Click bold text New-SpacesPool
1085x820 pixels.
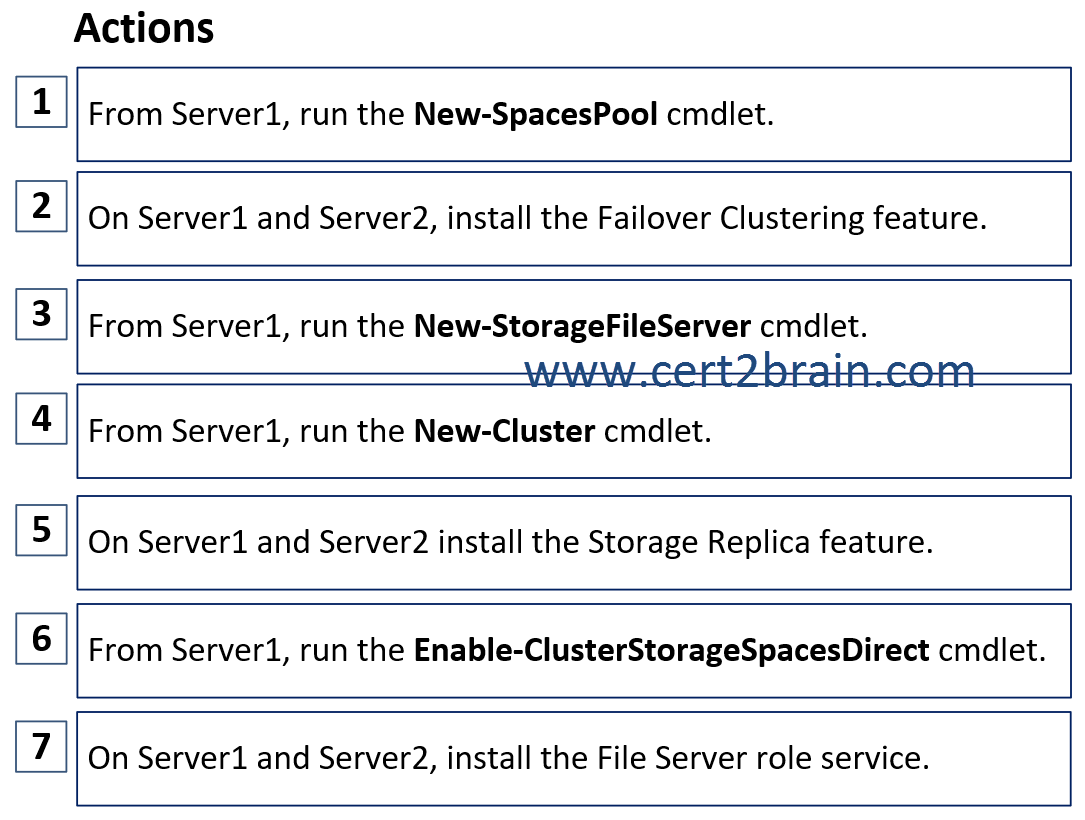pos(536,114)
